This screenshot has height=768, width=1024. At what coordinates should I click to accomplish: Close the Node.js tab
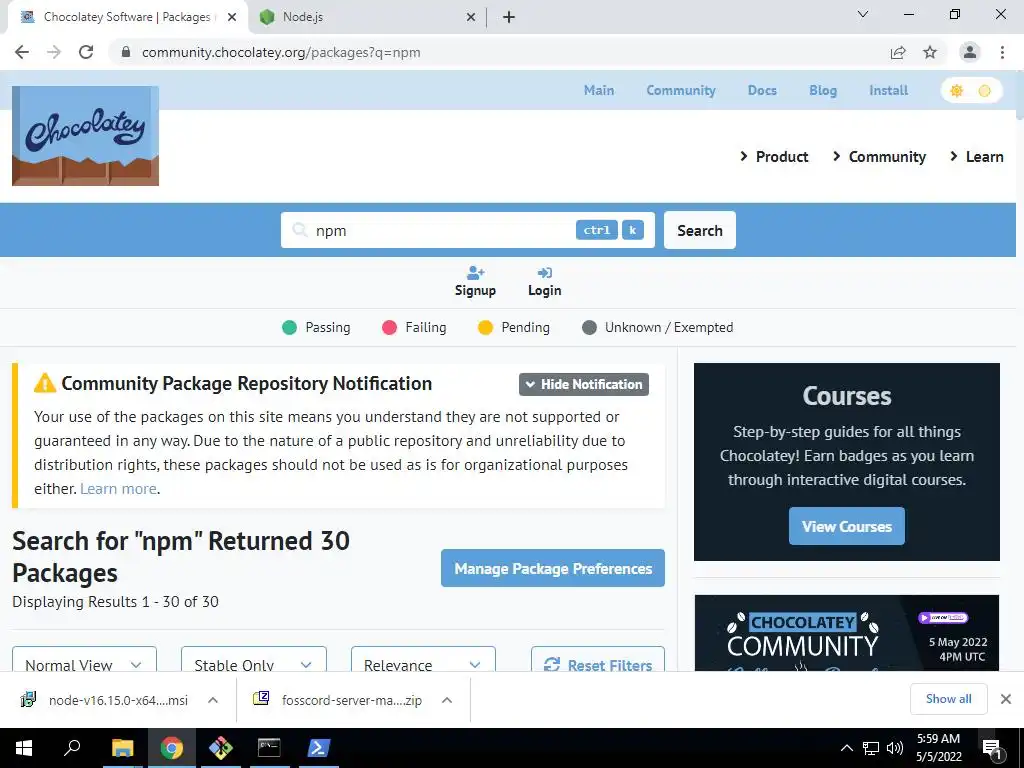[x=471, y=17]
